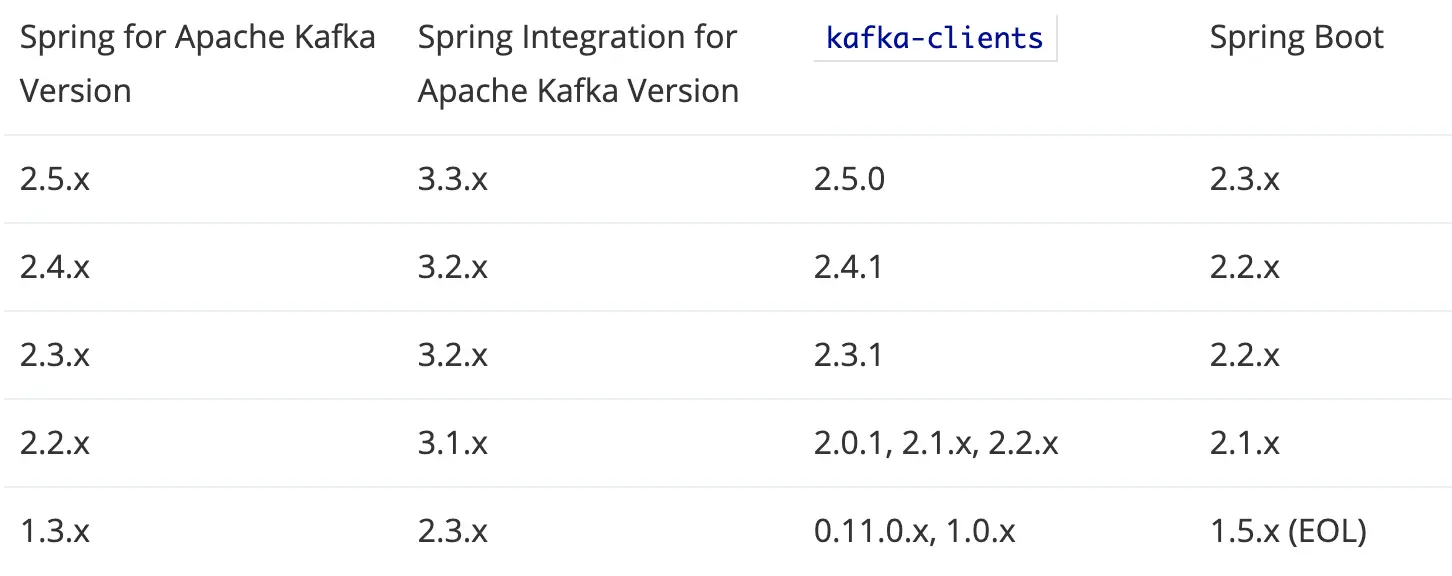Click the 2.3.x Spring Integration cell
1452x576 pixels.
[x=453, y=532]
